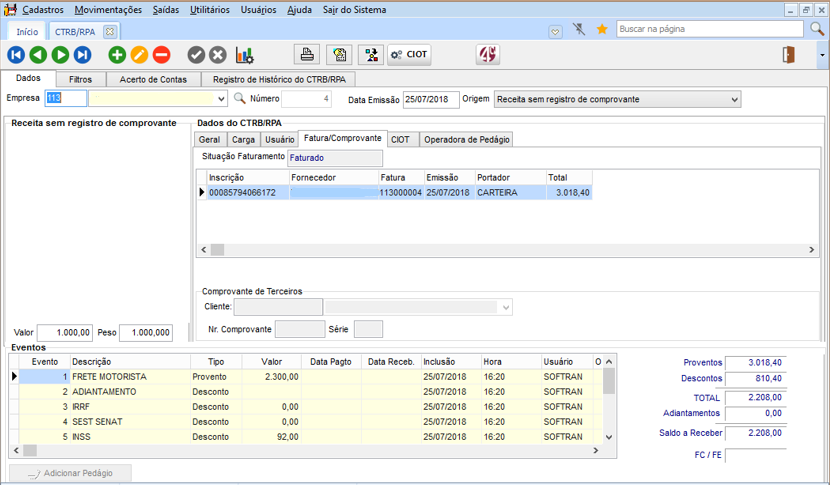Click the exit door icon

click(789, 55)
